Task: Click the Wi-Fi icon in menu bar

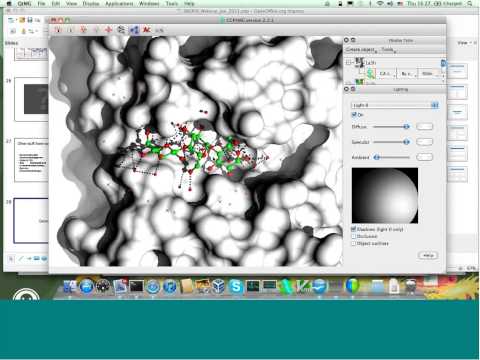Action: [x=380, y=4]
